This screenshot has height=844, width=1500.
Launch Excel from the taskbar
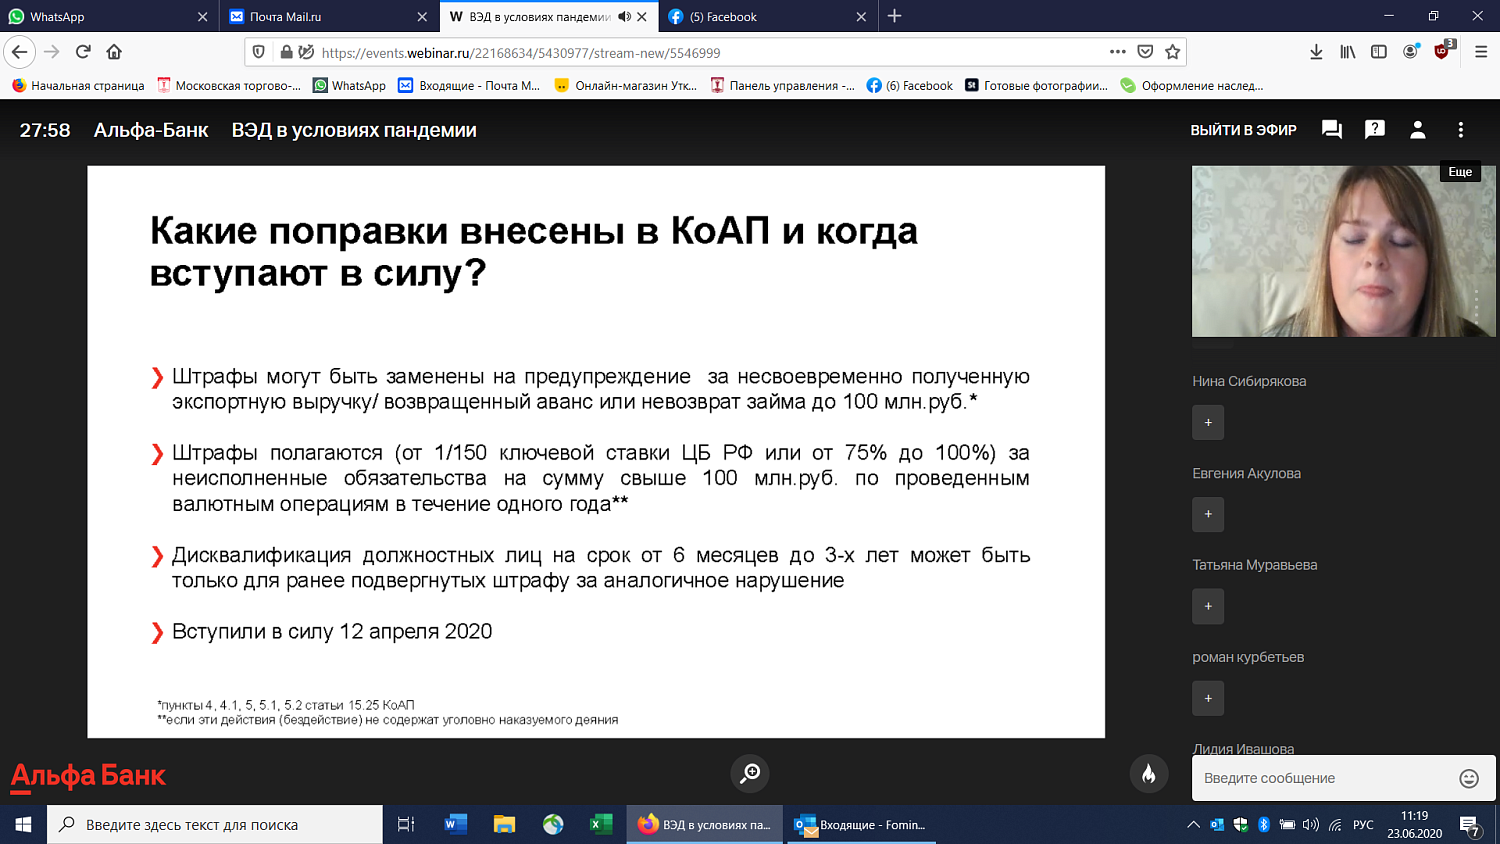pos(601,825)
